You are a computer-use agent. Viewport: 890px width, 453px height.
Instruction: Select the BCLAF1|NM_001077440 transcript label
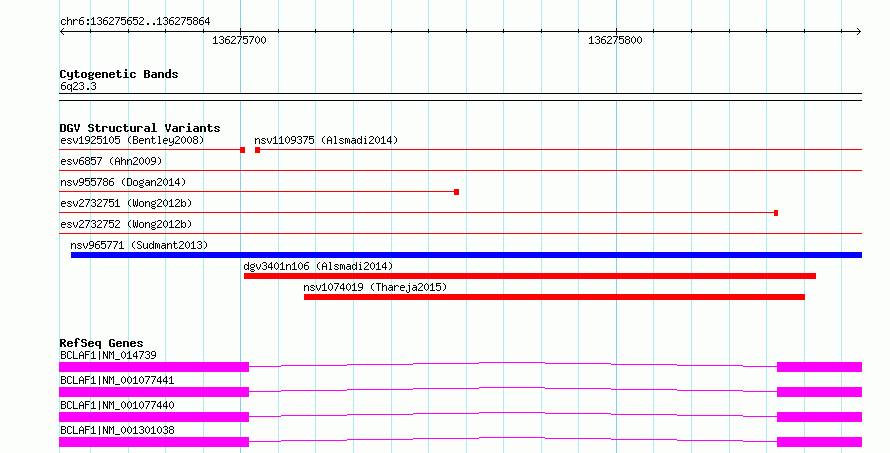117,405
